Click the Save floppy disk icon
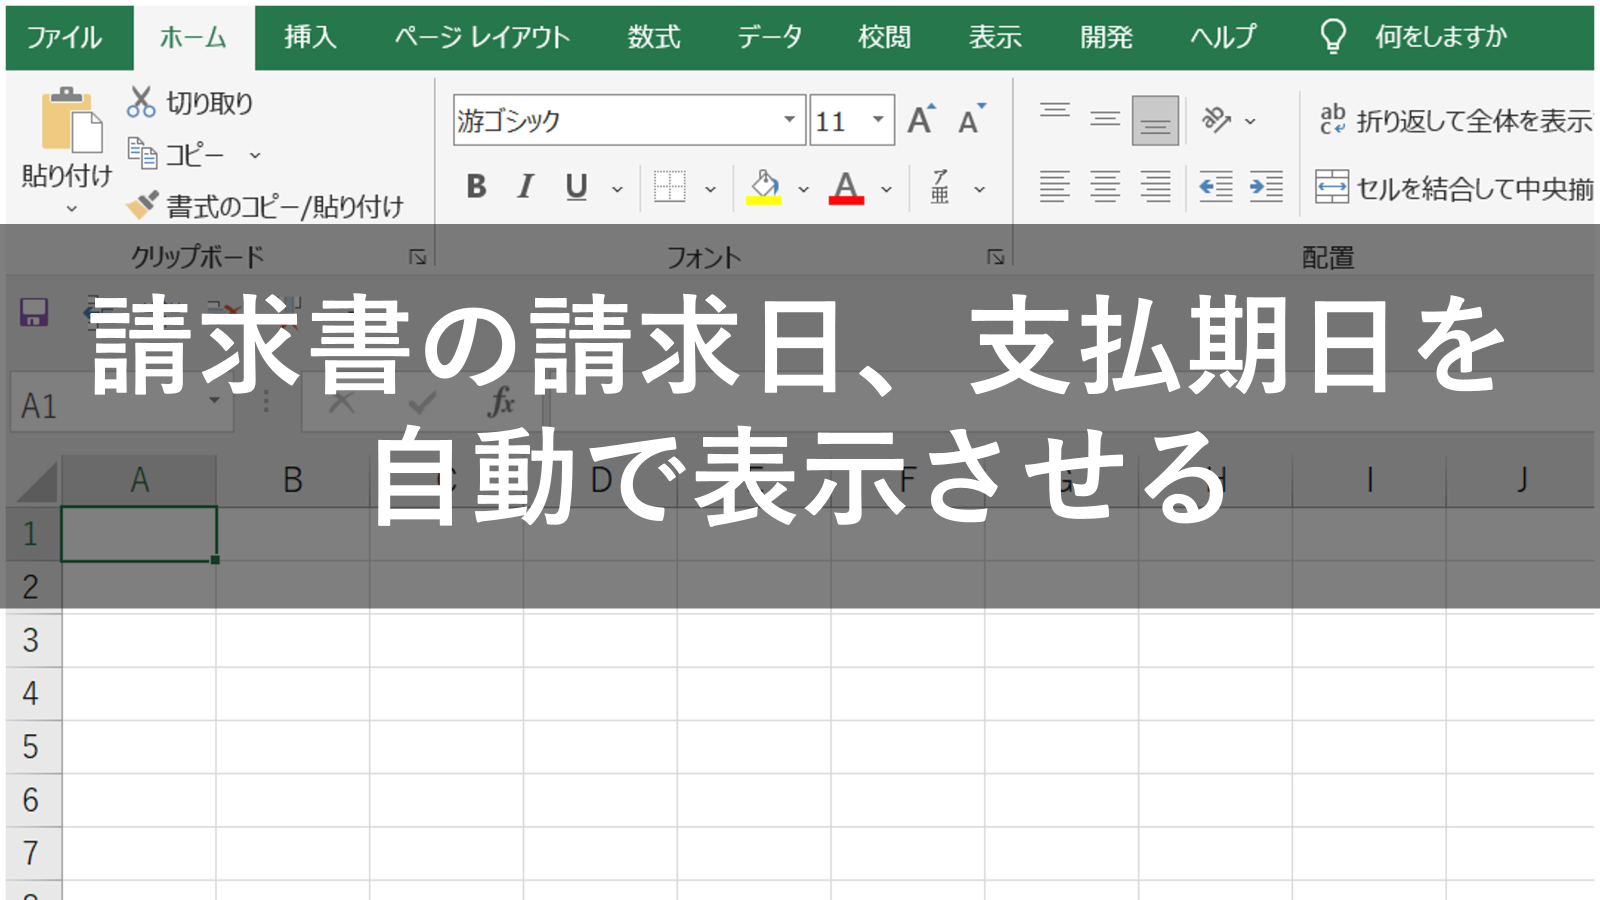This screenshot has height=900, width=1600. click(35, 312)
